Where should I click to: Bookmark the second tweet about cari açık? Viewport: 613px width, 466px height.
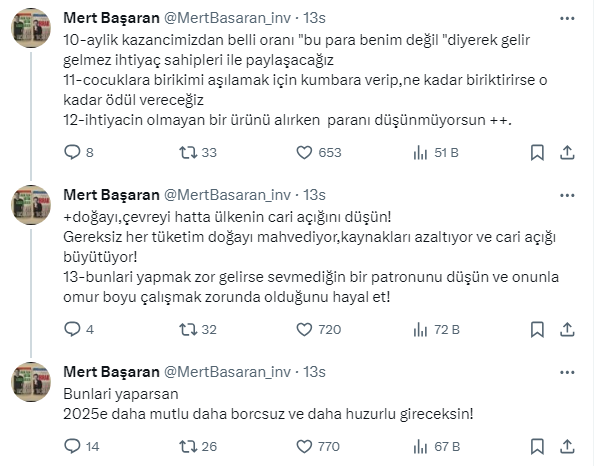(x=537, y=328)
